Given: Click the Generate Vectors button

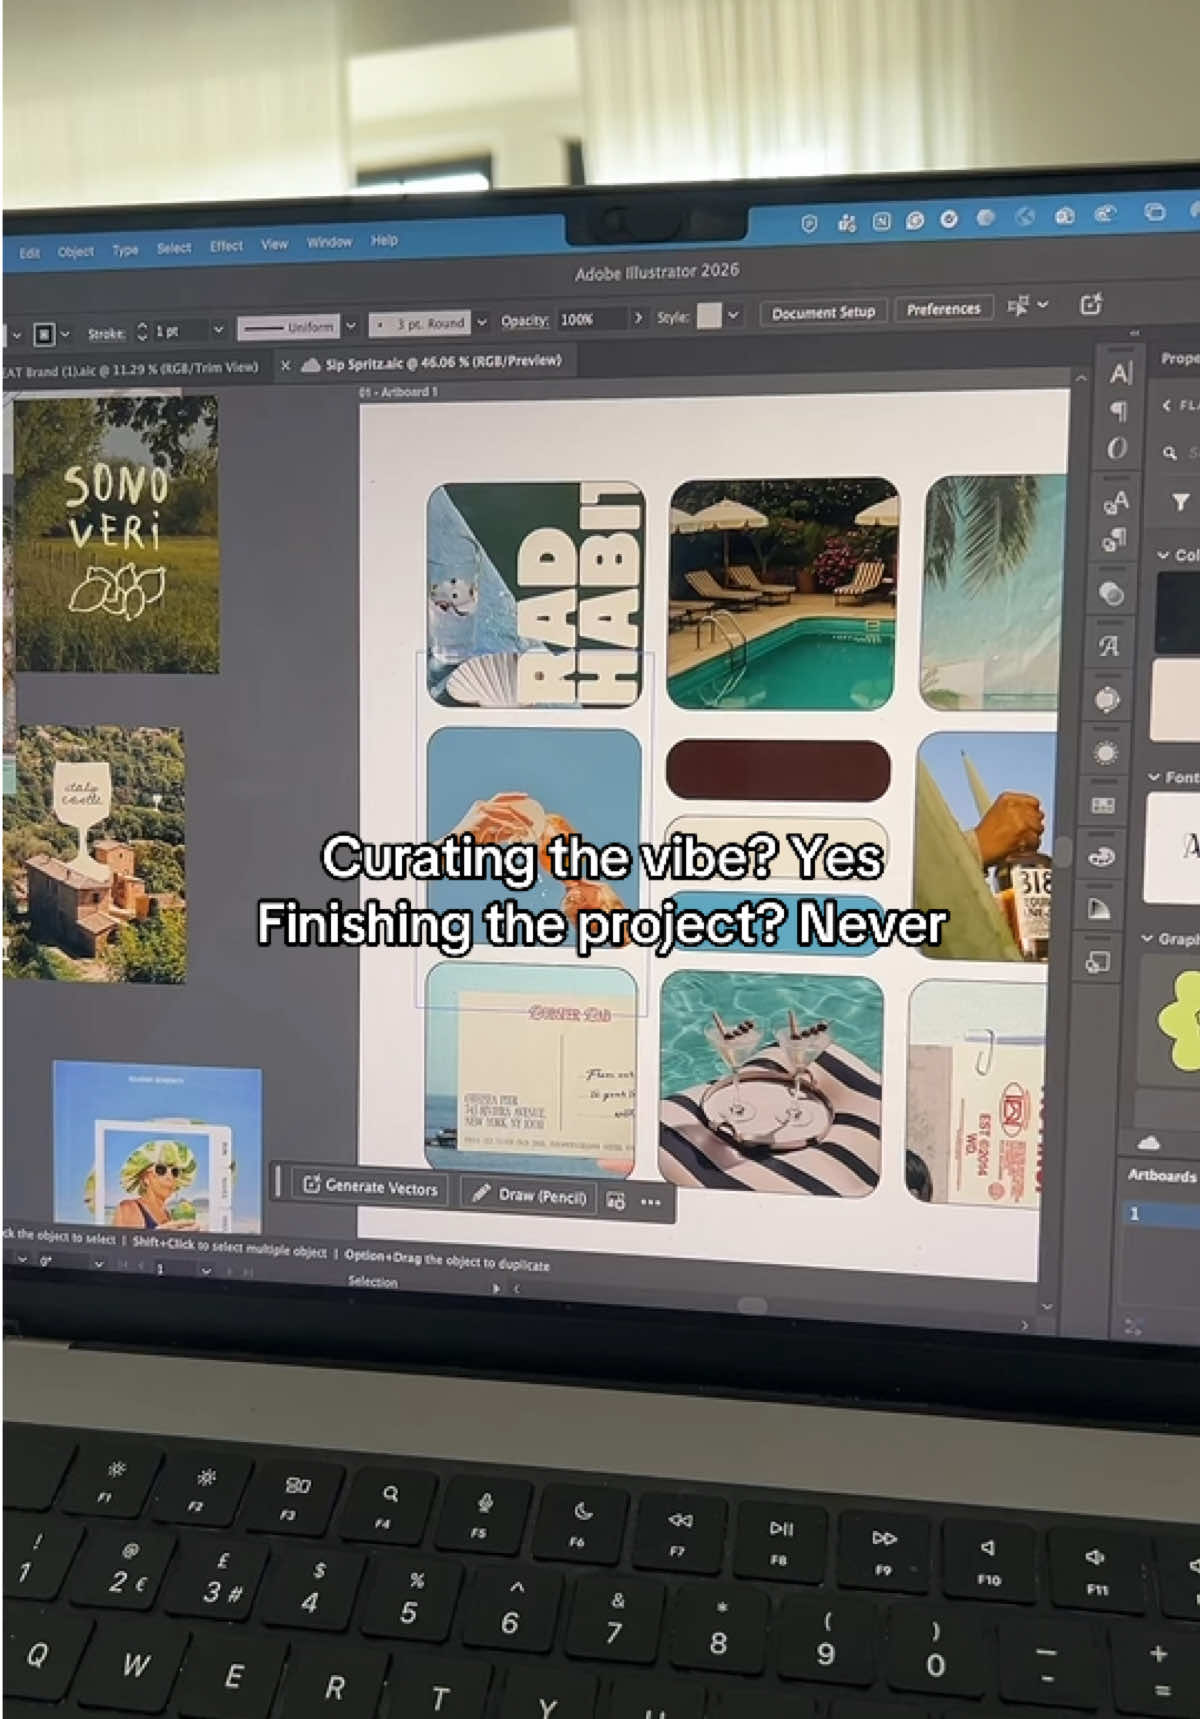Looking at the screenshot, I should 370,1186.
